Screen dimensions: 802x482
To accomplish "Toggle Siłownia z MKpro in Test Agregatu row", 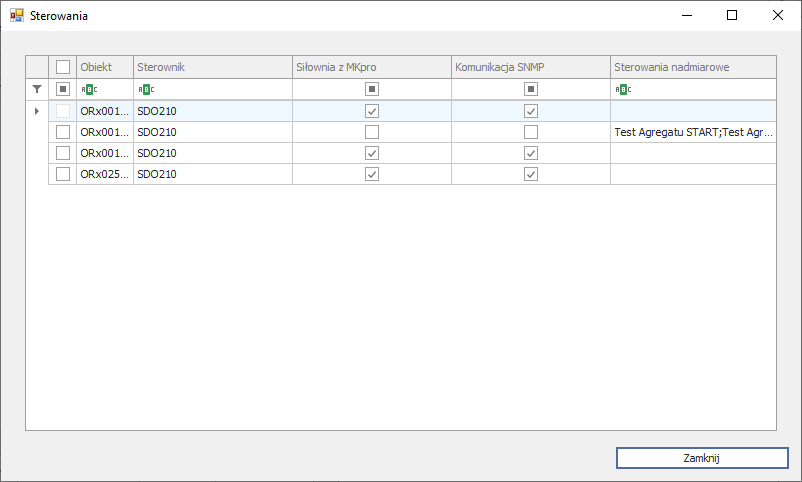I will pos(372,132).
